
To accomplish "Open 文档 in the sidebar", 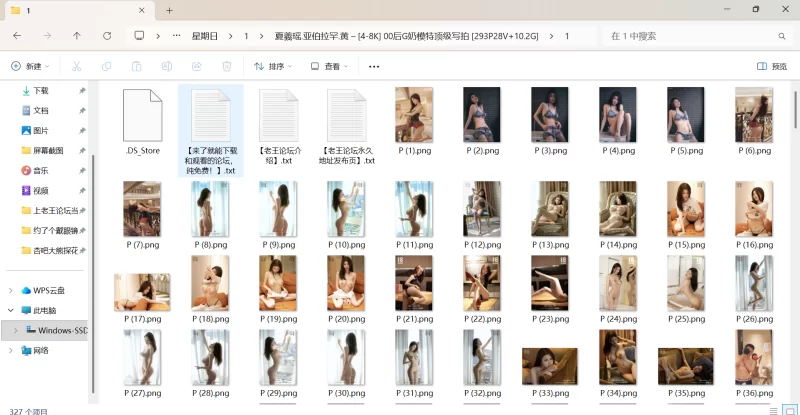I will (41, 111).
